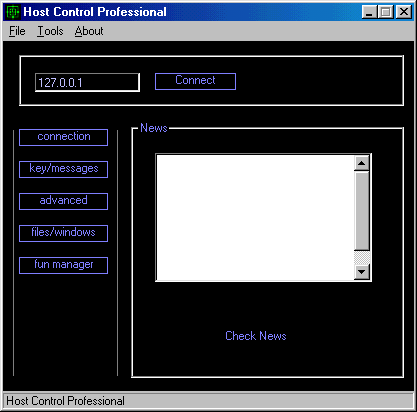Click the News box scrollbar thumb
Viewport: 417px width, 412px height.
361,211
